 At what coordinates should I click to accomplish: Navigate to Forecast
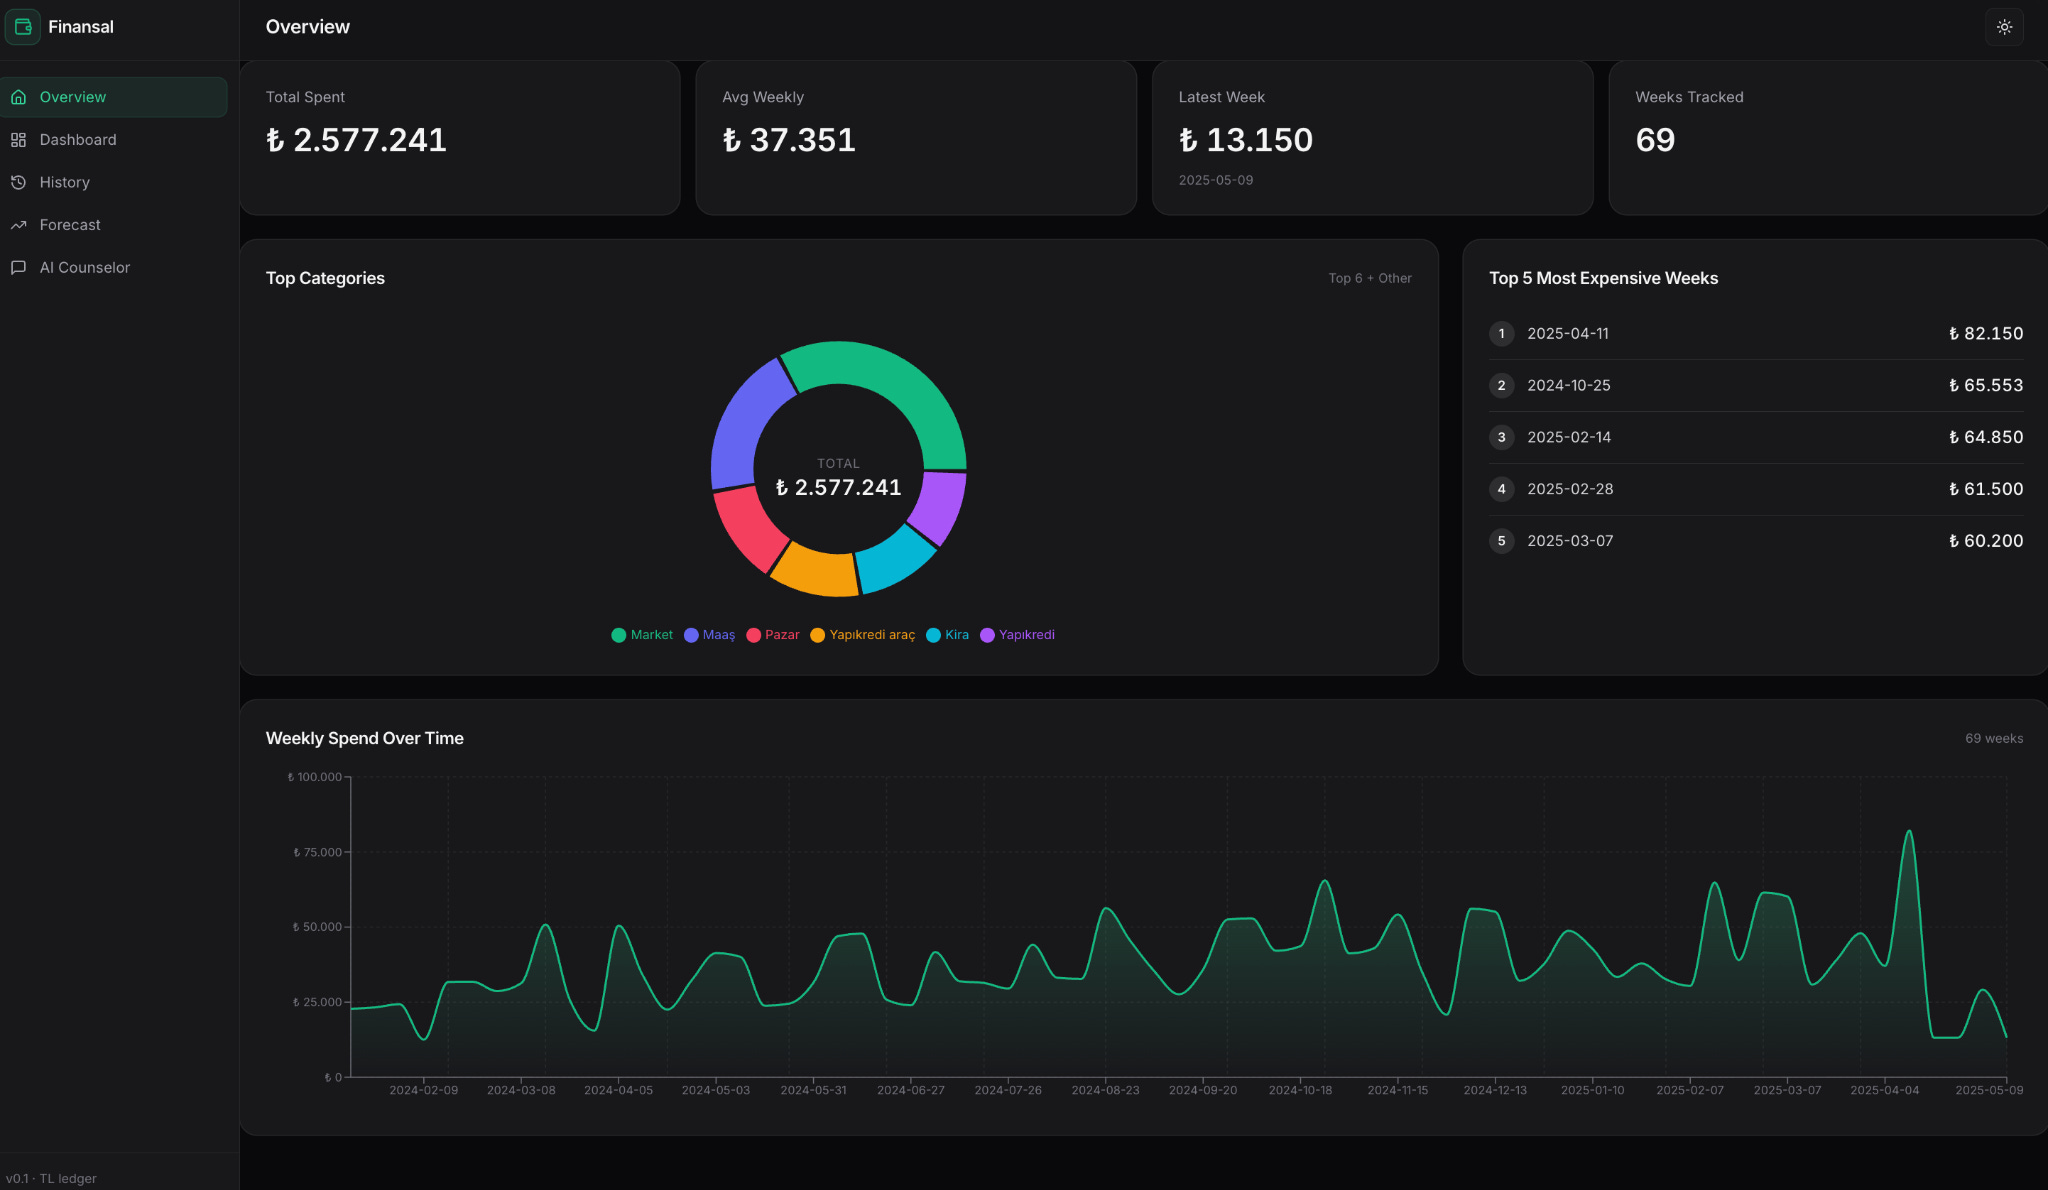tap(114, 225)
